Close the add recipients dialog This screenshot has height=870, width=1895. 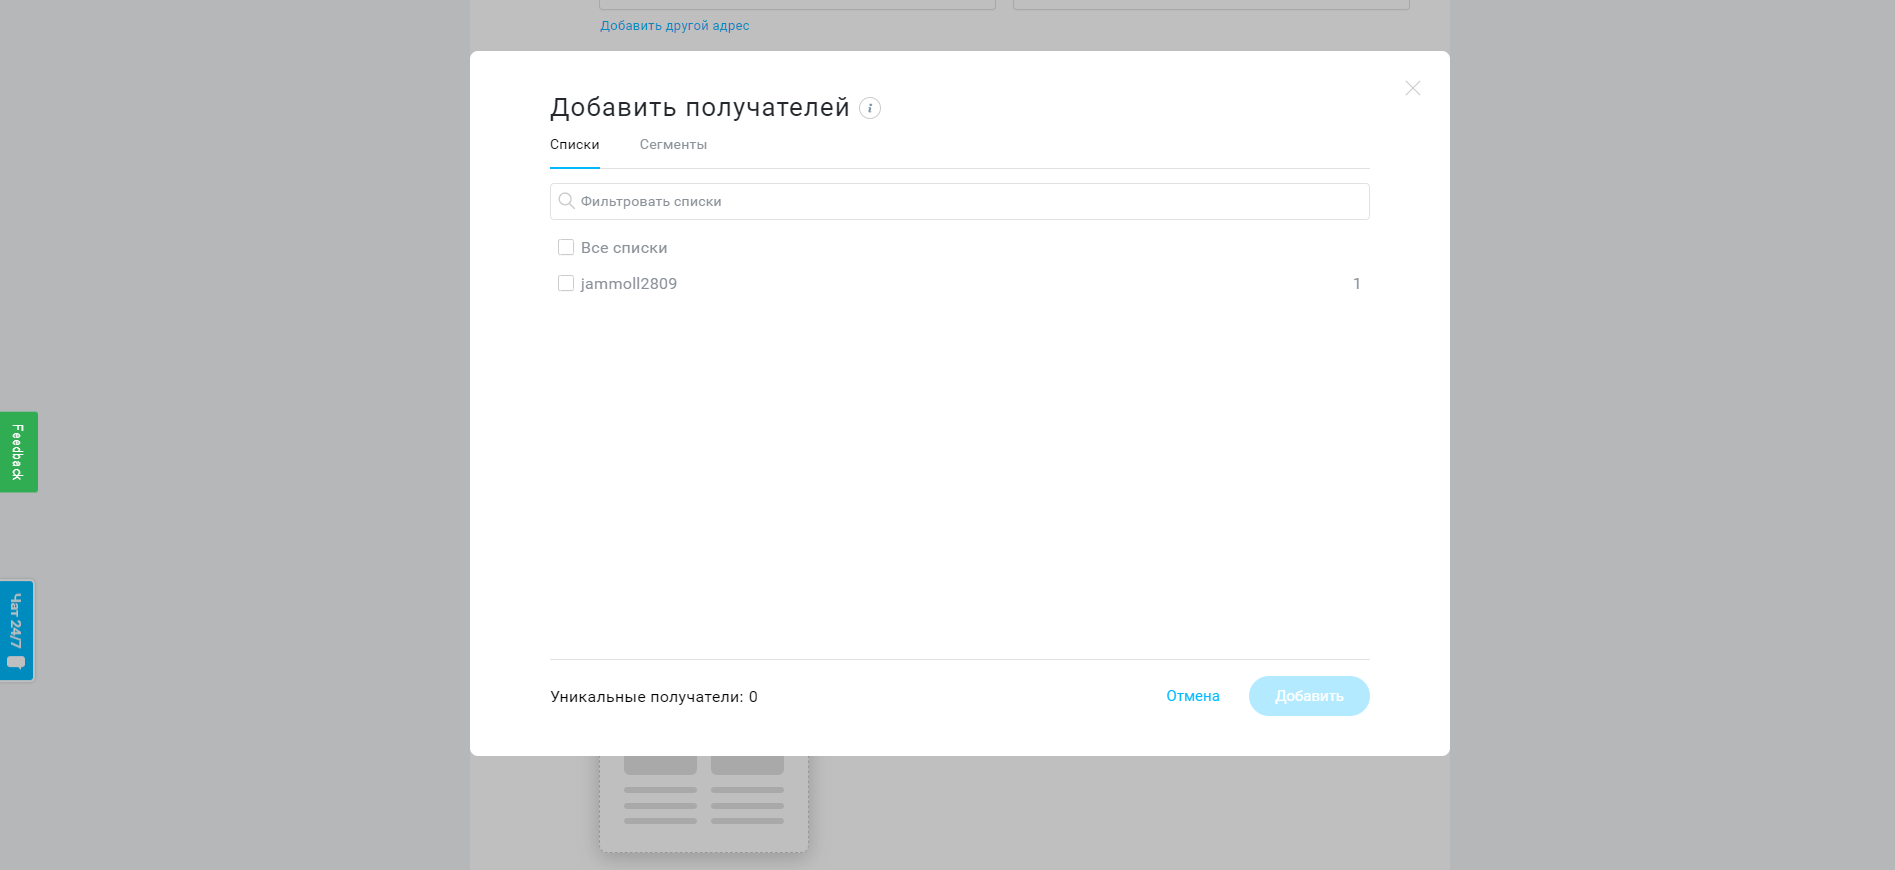[x=1412, y=88]
